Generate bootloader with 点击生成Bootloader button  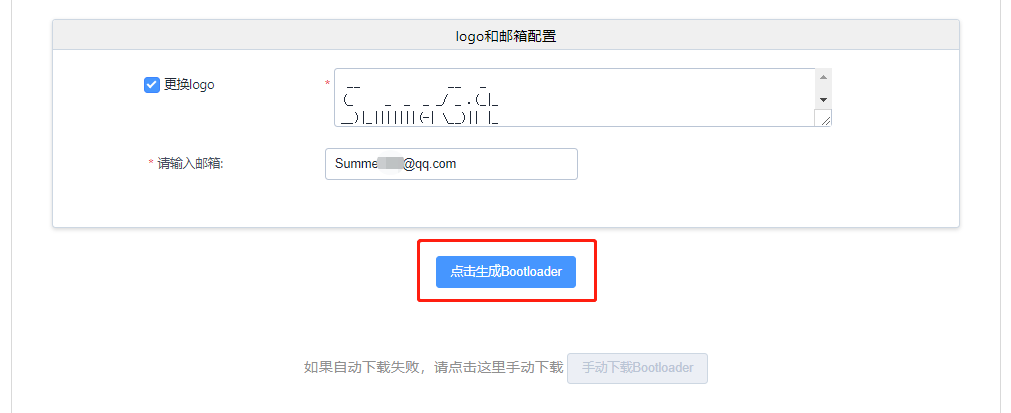506,272
